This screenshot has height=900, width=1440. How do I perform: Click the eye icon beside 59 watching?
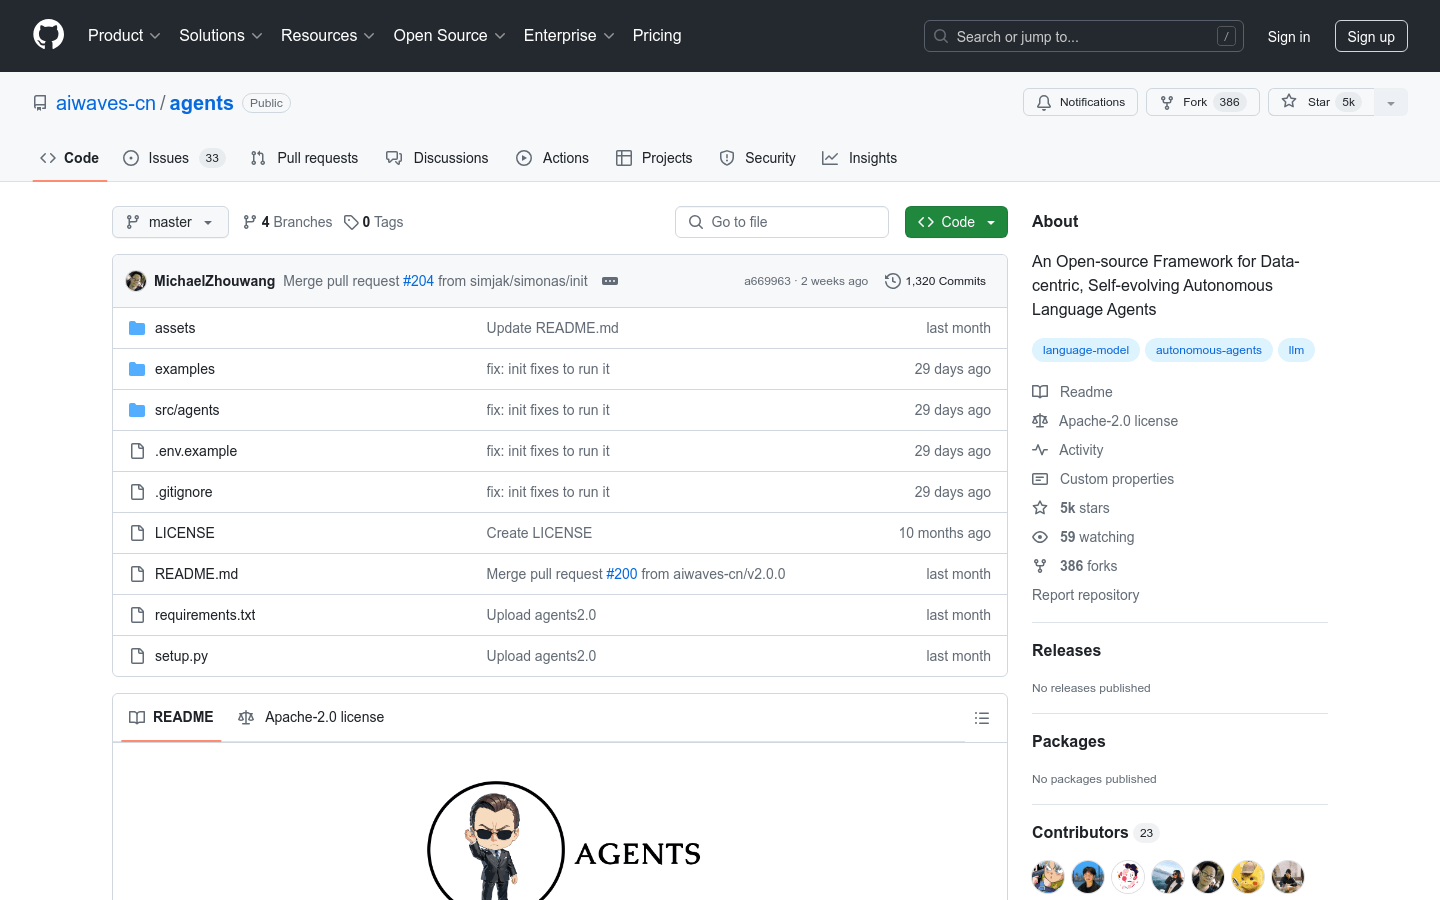point(1040,537)
